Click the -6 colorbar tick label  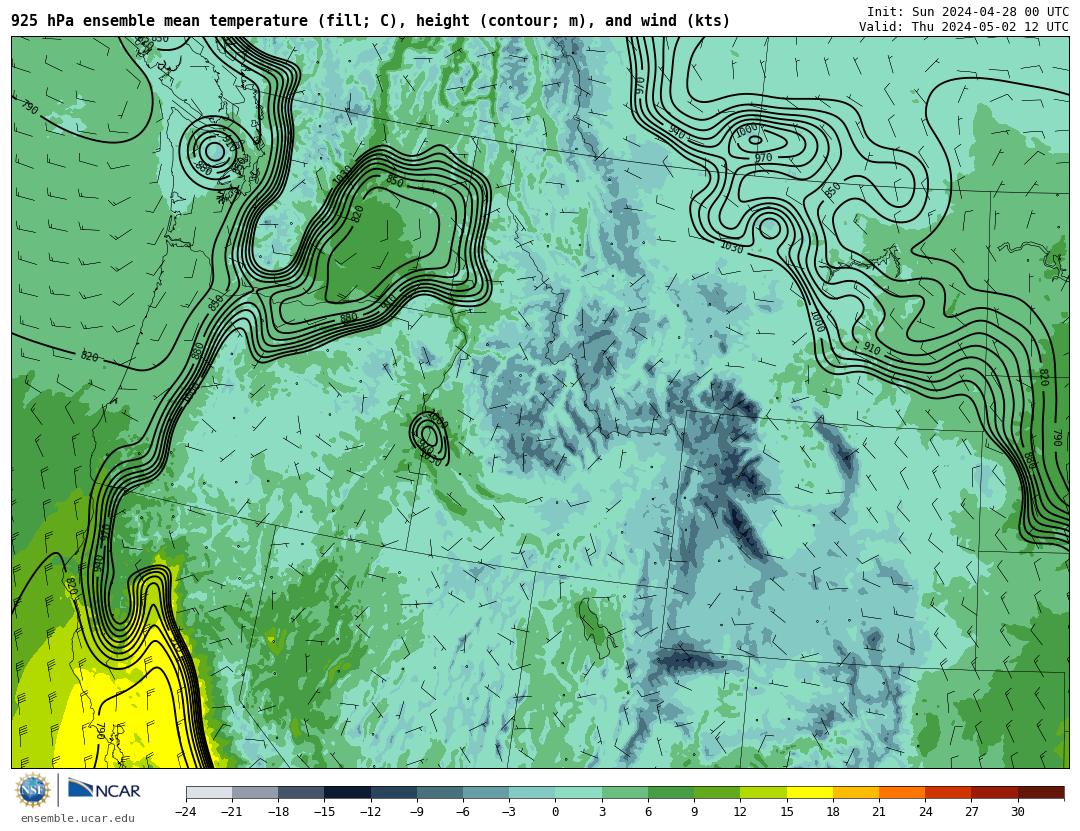pos(462,812)
